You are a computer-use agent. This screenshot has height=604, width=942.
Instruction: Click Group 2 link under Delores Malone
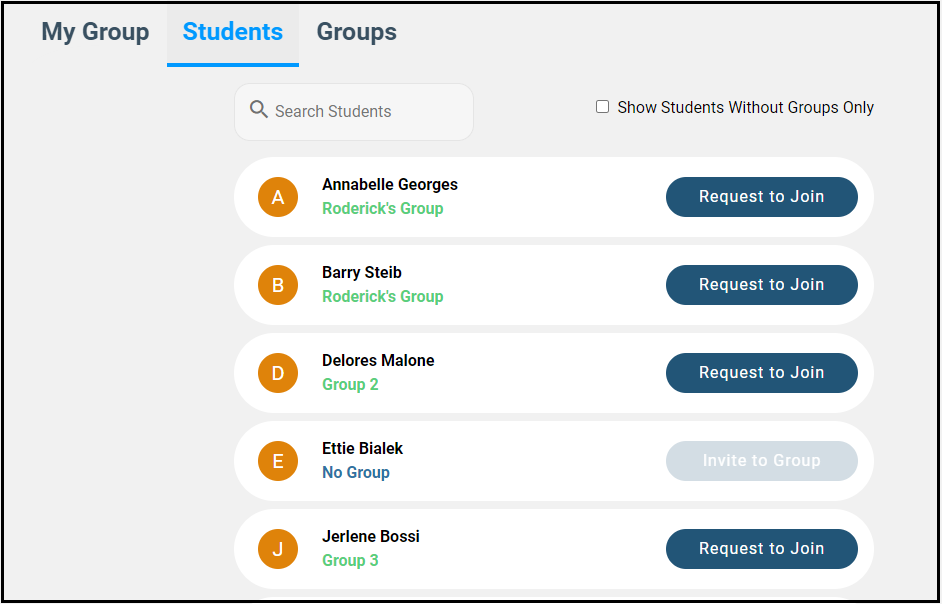pyautogui.click(x=350, y=385)
